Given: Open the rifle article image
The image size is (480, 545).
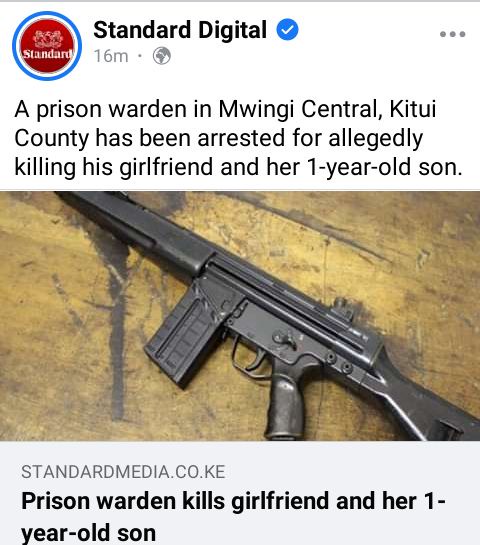Looking at the screenshot, I should point(240,316).
